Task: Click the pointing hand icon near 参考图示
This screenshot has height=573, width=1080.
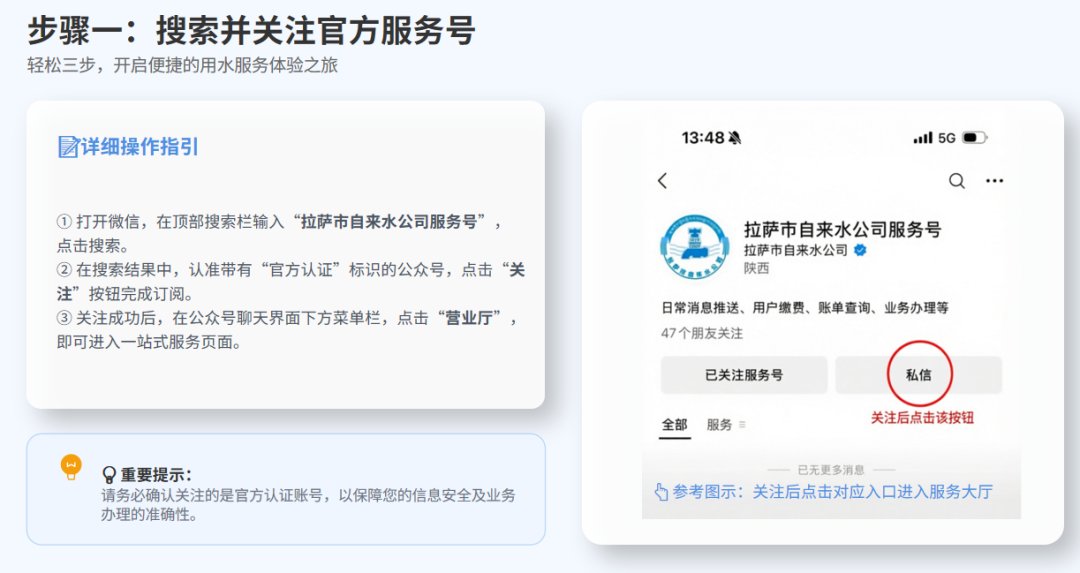Action: pyautogui.click(x=661, y=492)
